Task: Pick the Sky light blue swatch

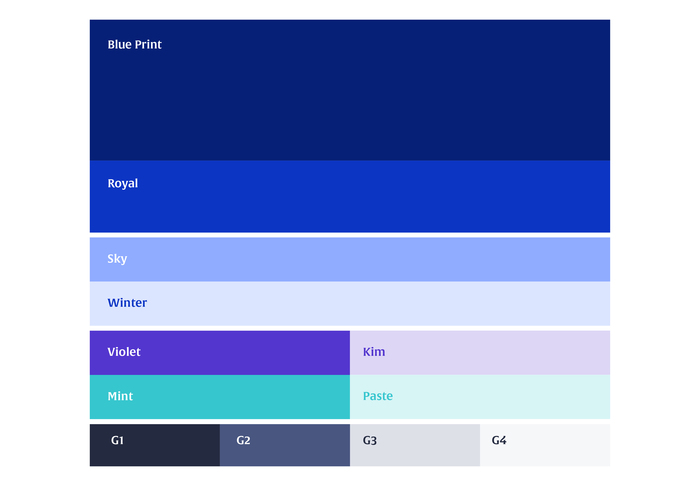Action: point(349,259)
